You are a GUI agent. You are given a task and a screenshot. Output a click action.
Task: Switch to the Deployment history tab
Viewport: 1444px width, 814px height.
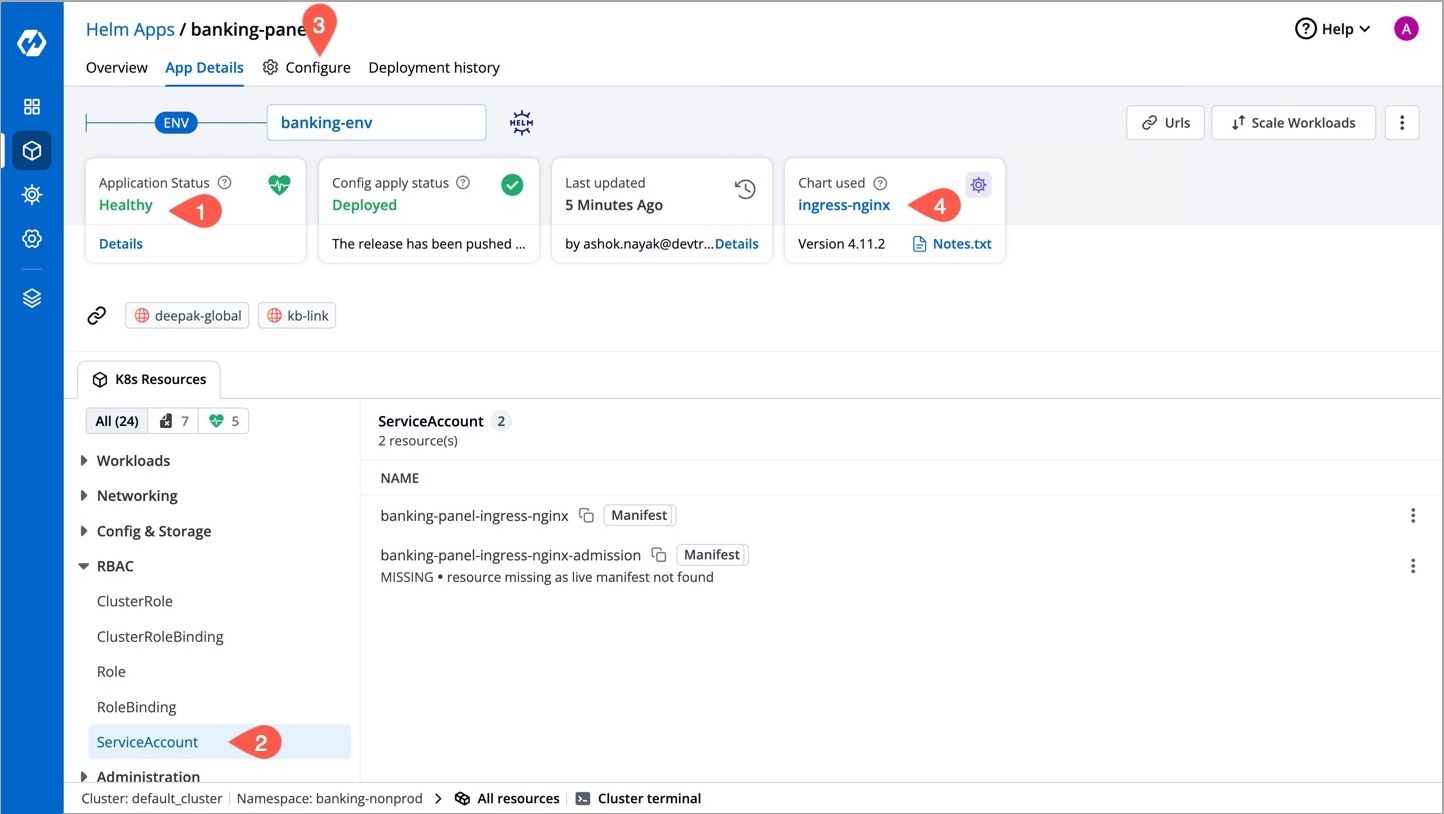point(434,68)
